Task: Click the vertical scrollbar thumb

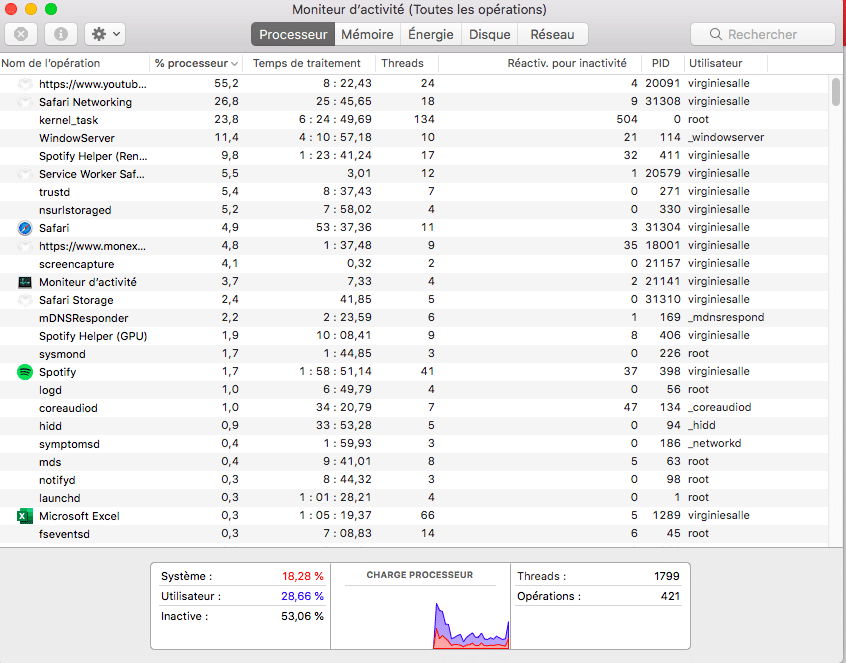Action: point(836,92)
